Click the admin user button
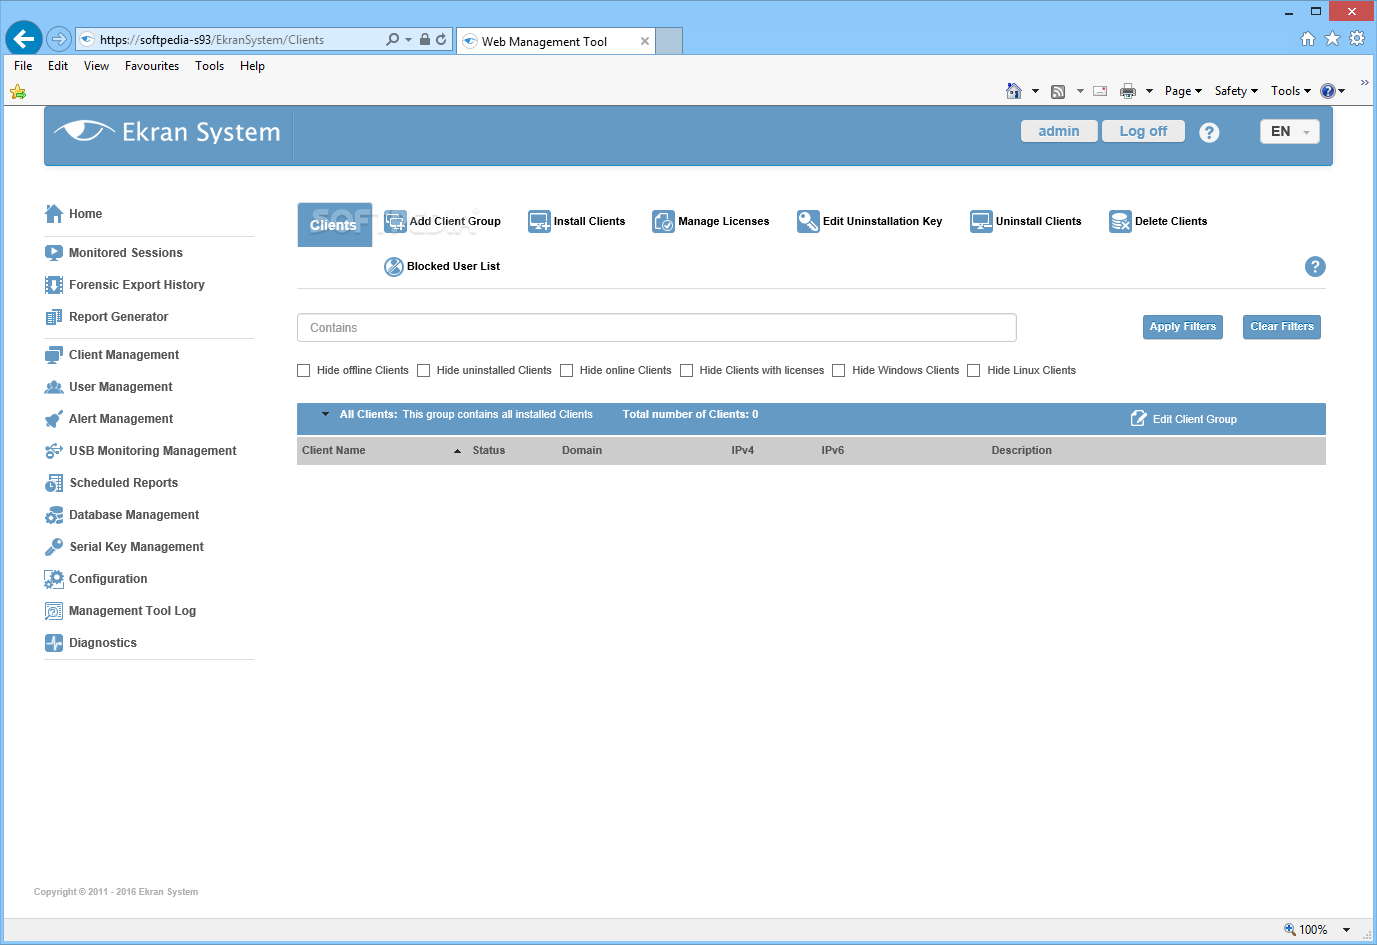 pos(1059,132)
